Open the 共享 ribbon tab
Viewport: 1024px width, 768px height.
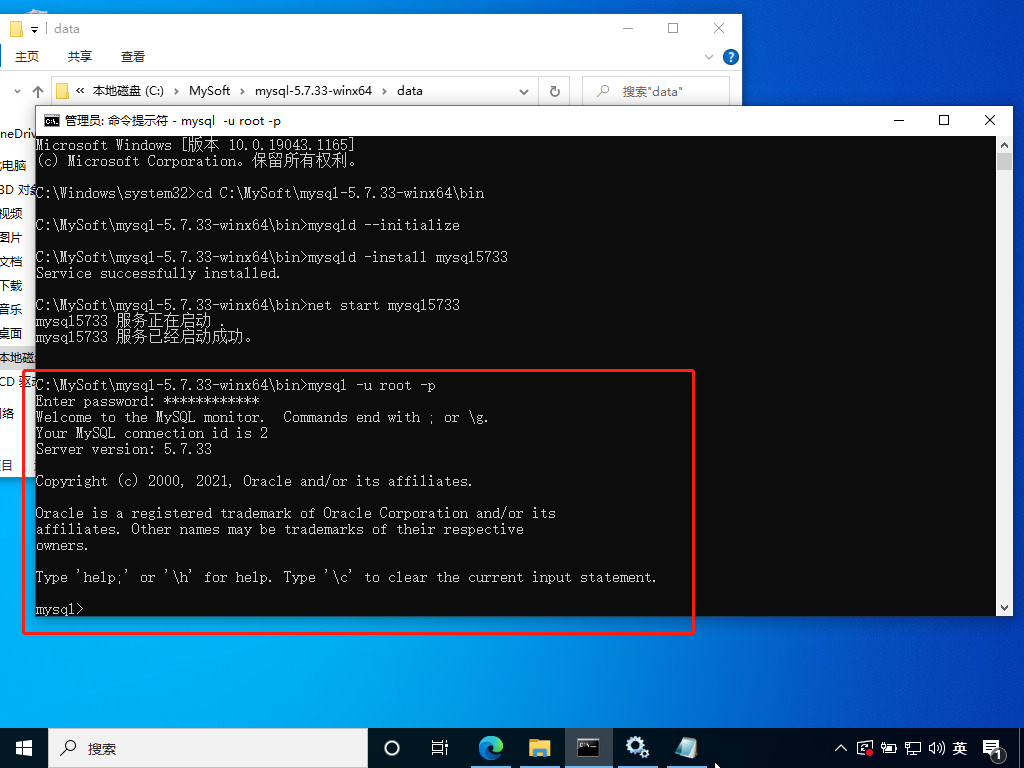tap(80, 57)
